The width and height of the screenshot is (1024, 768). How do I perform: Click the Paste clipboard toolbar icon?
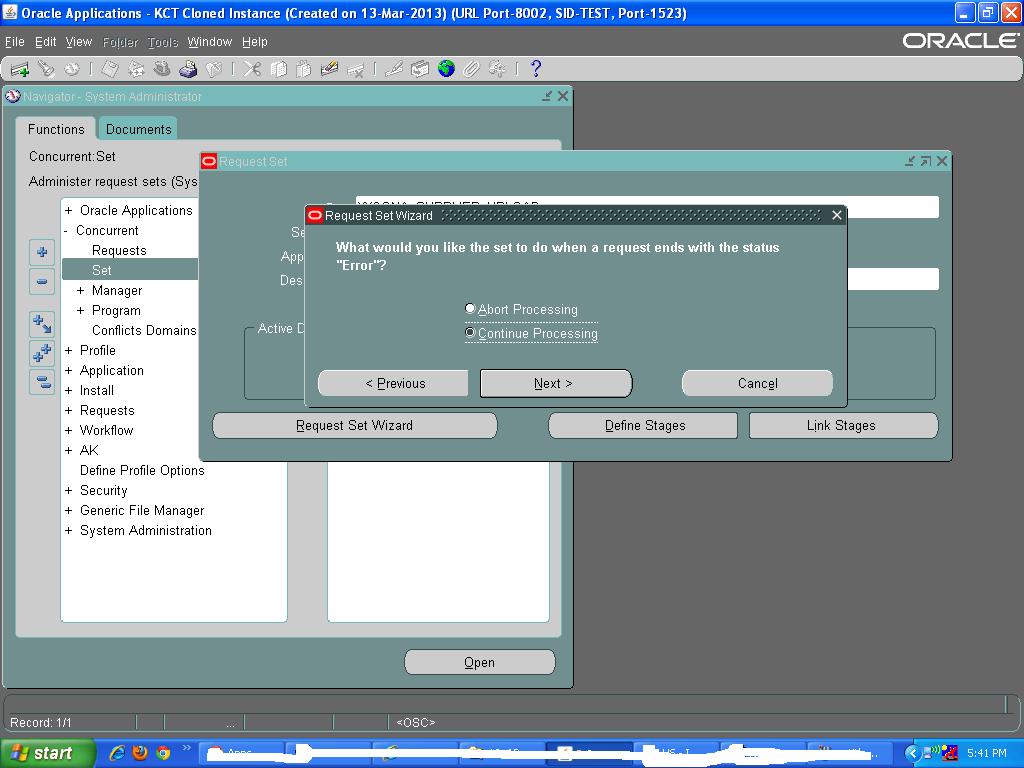[x=304, y=69]
